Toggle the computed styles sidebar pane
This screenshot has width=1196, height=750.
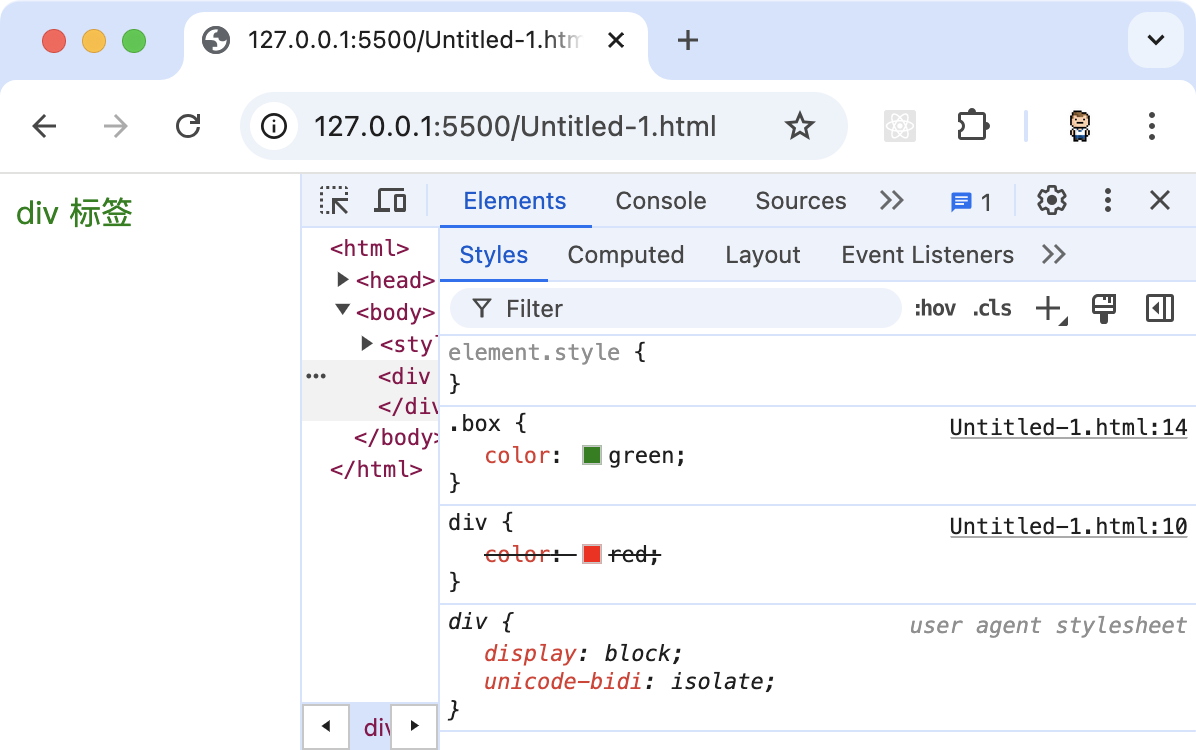click(1159, 309)
